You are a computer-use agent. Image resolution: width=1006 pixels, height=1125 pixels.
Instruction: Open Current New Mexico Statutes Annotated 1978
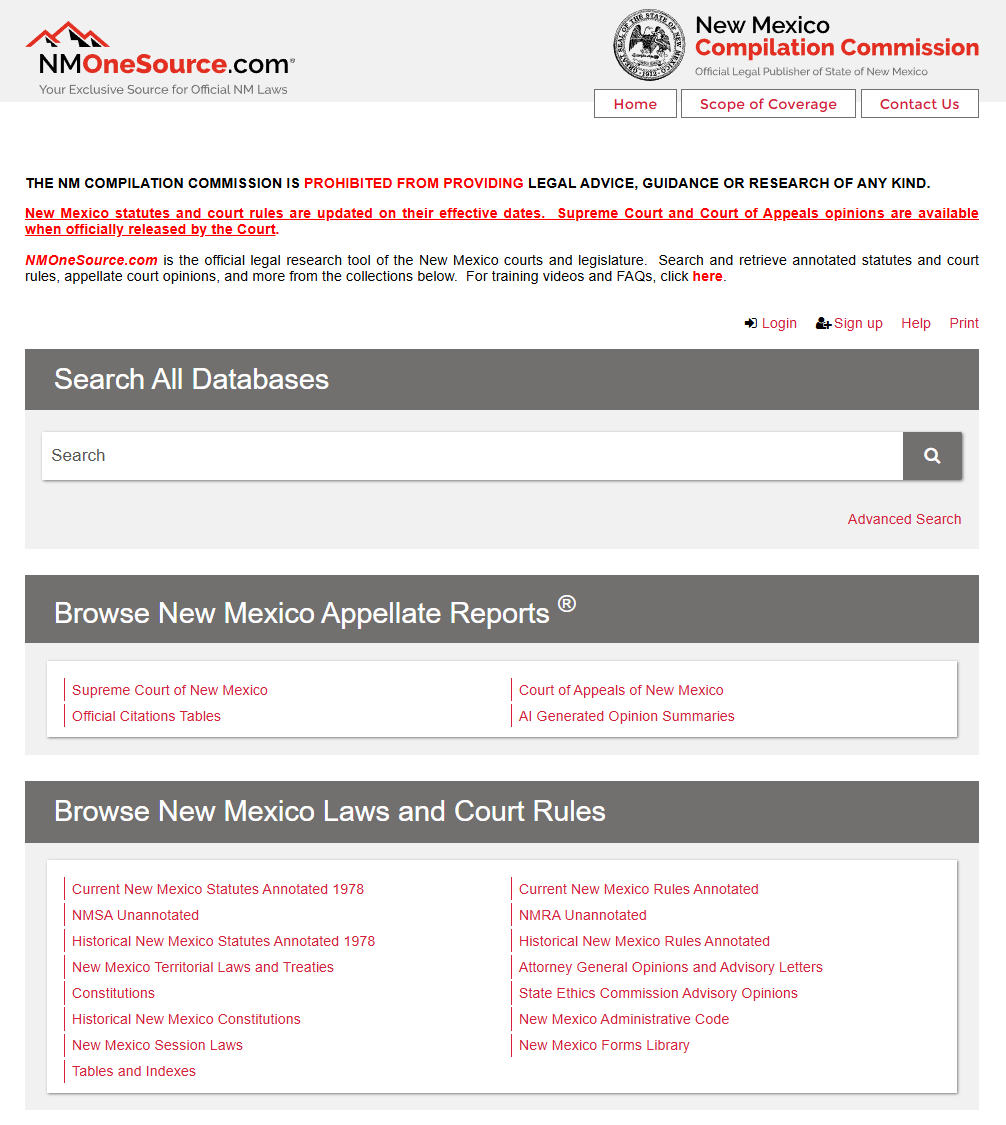(218, 889)
